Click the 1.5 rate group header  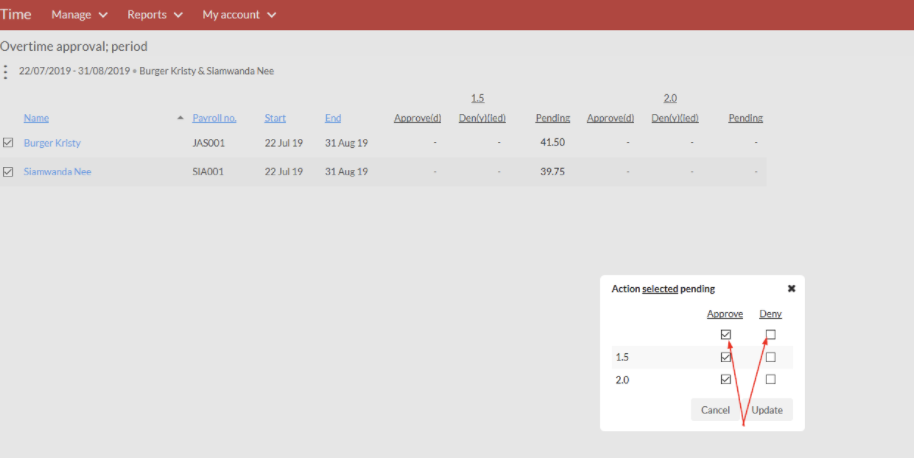point(477,98)
